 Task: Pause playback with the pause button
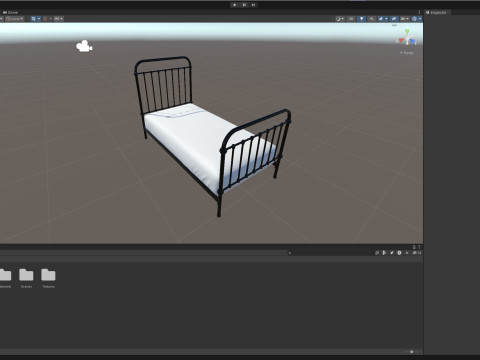[244, 5]
